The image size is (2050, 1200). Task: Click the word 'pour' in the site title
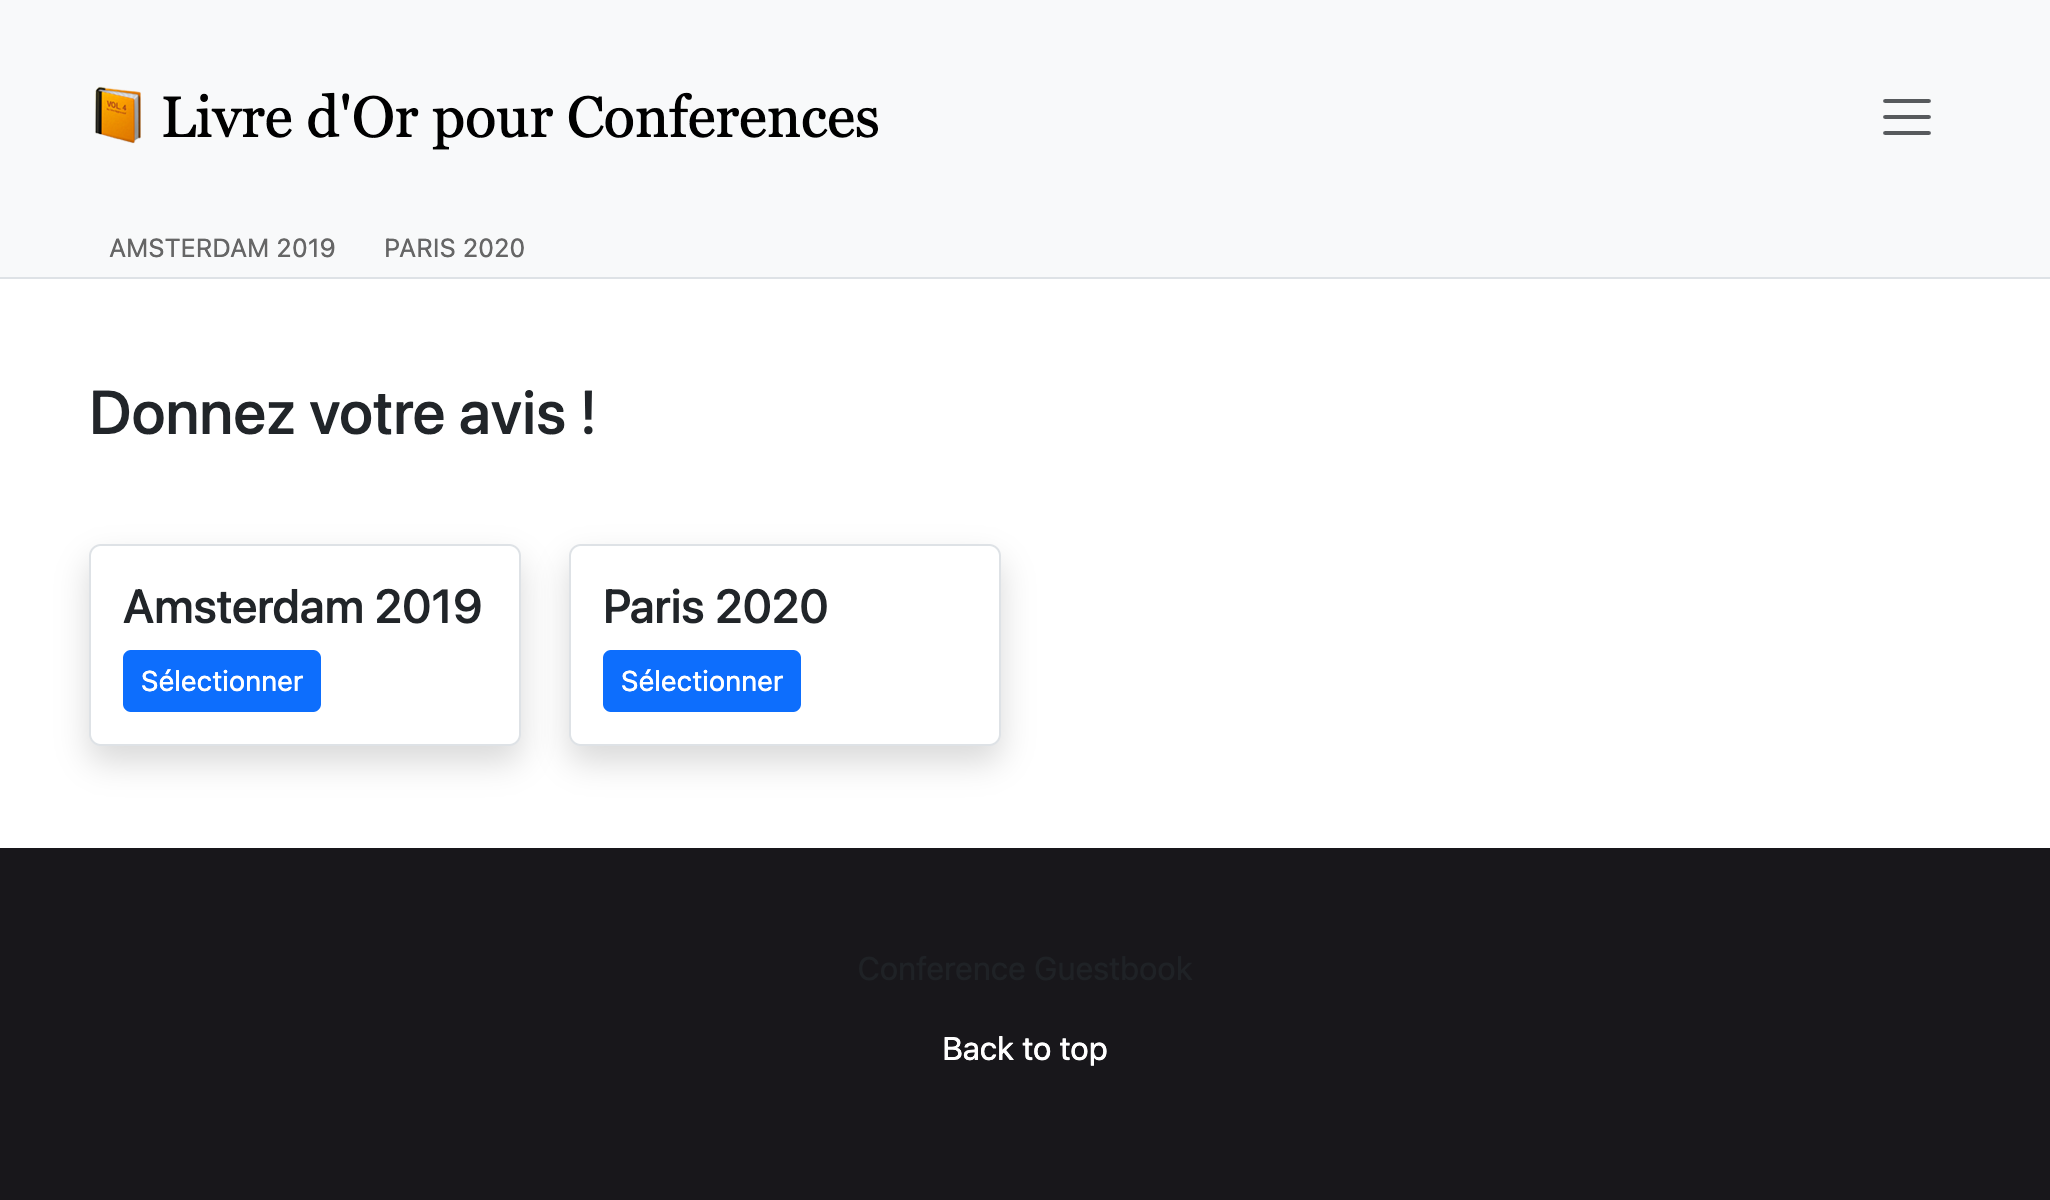click(492, 120)
